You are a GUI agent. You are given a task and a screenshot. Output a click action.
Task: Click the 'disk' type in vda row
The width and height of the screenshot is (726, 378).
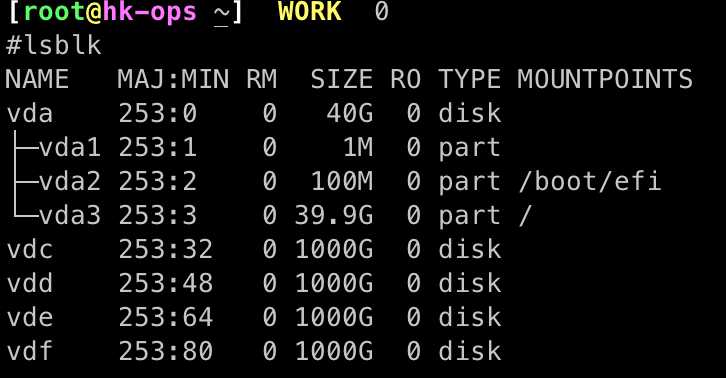point(469,113)
